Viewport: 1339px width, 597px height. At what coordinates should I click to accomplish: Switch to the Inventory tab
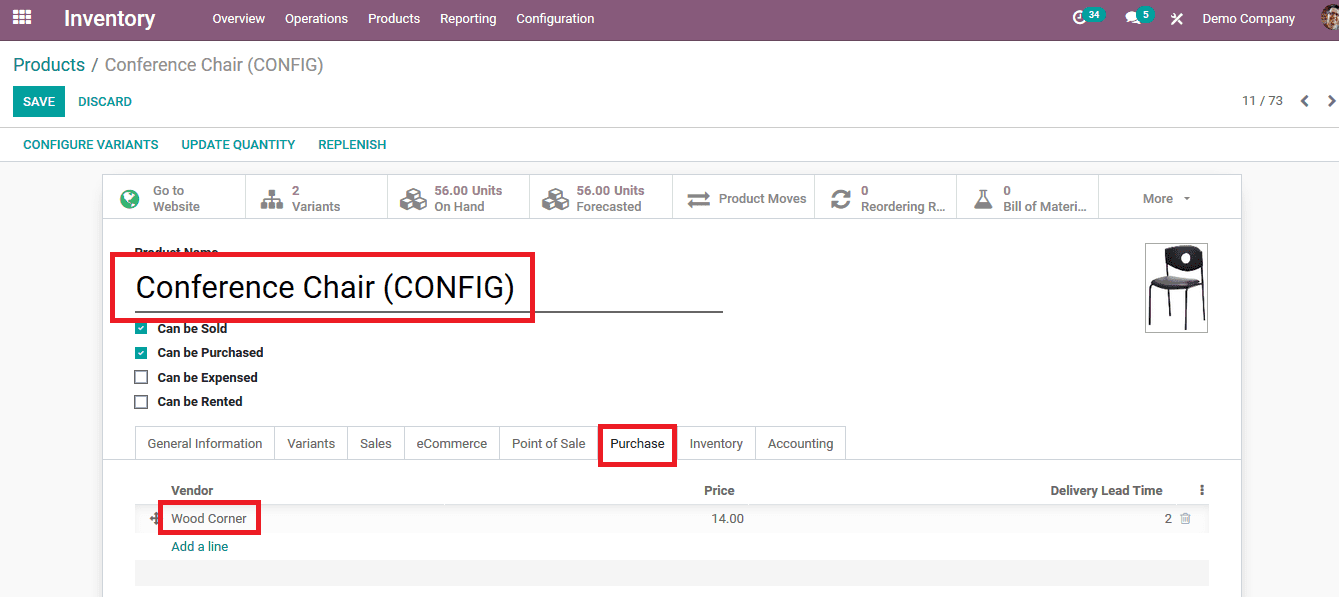tap(716, 443)
